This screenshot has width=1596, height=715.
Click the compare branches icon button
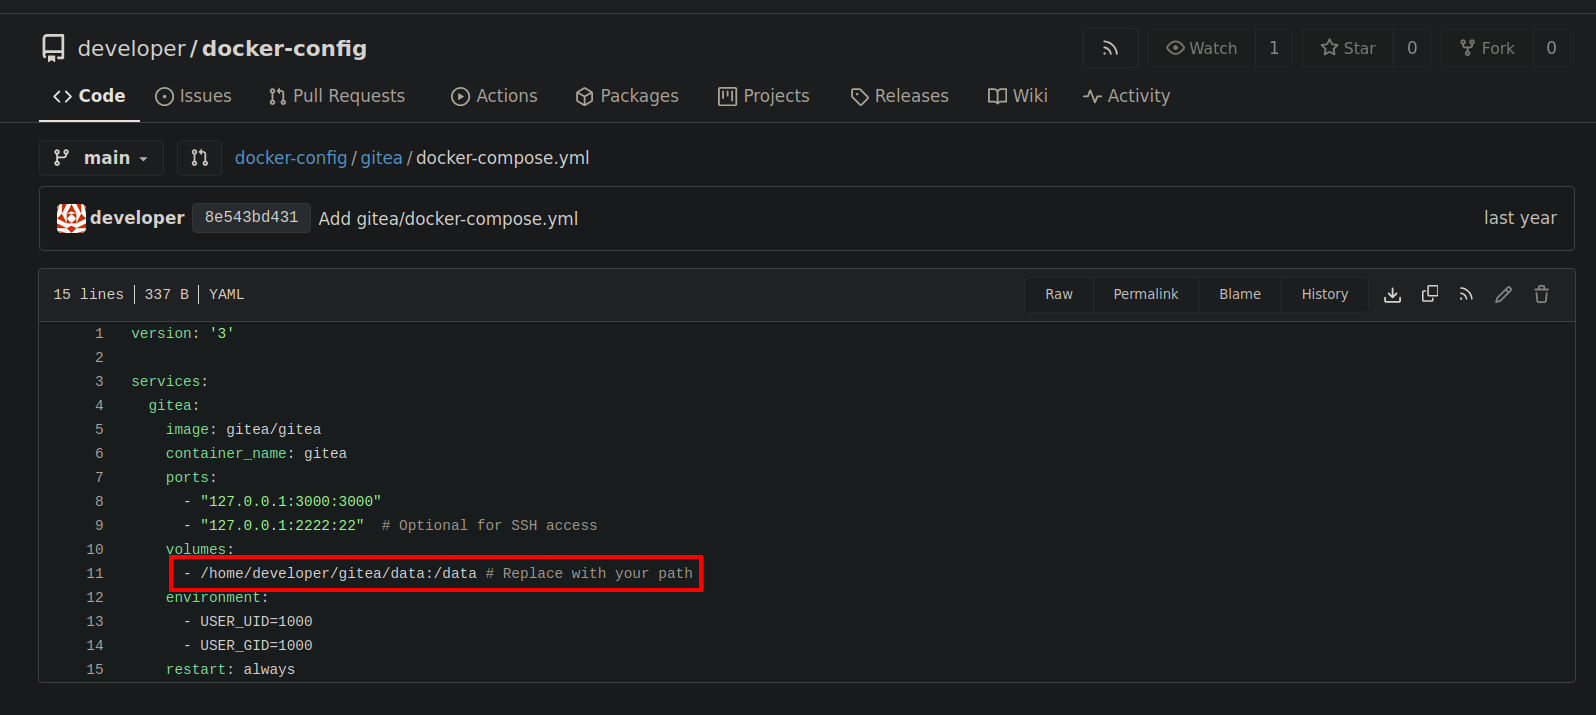200,158
